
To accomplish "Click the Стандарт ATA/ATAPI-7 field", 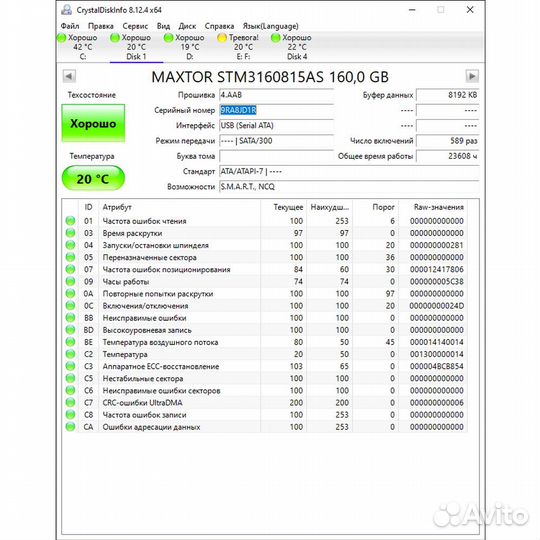I will point(349,172).
